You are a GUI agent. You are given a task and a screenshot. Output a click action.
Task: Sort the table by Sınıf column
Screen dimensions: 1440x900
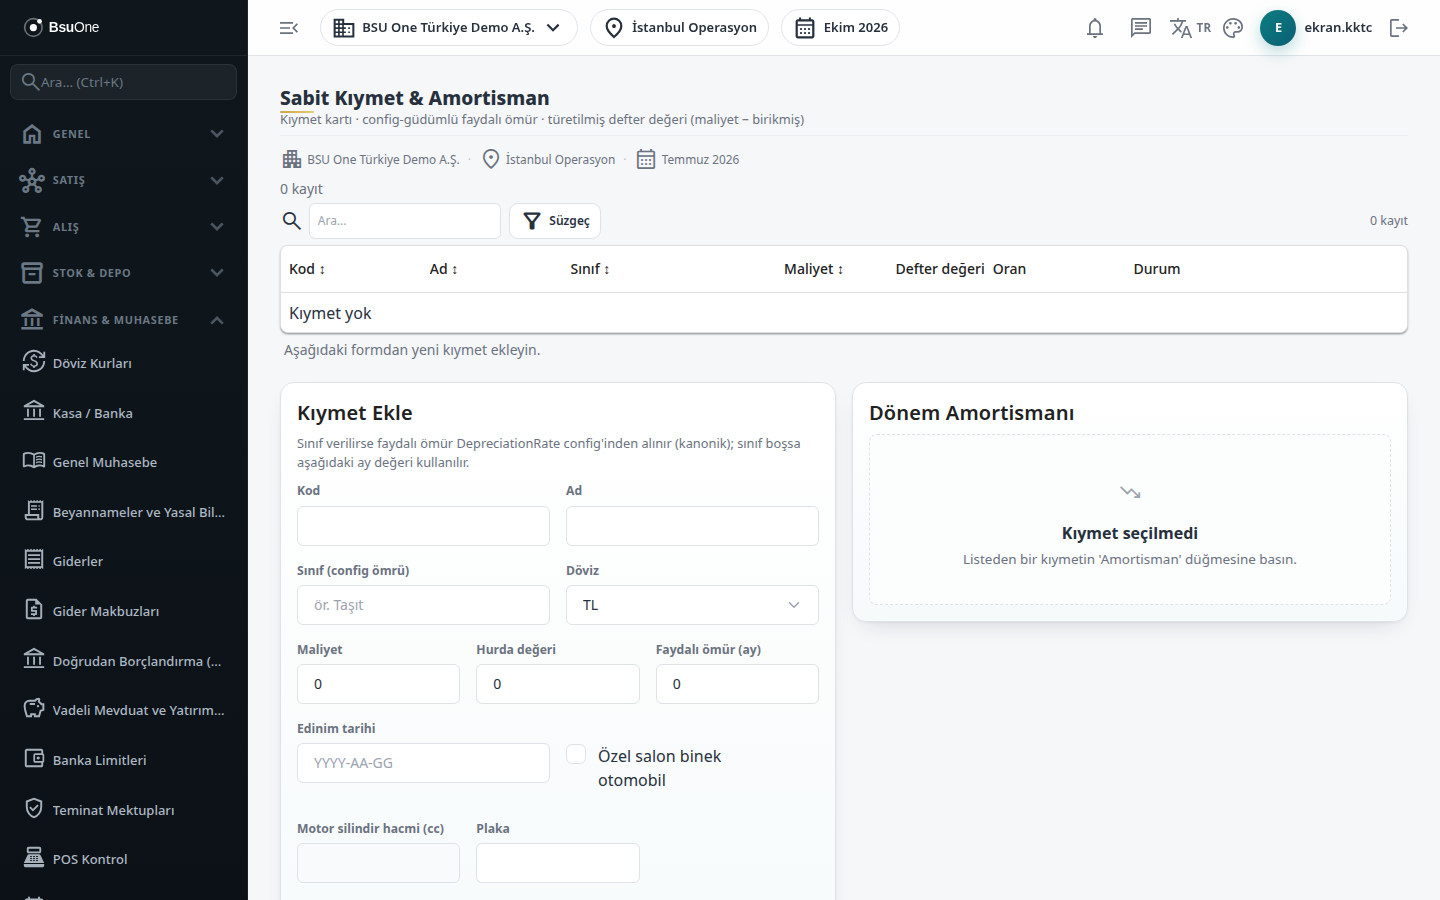(x=590, y=269)
